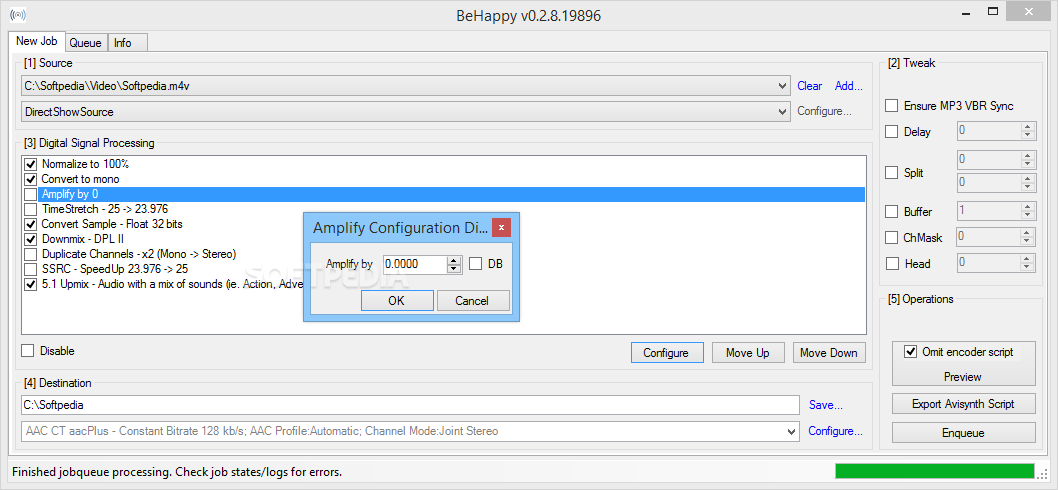Enable the Split checkbox
Image resolution: width=1058 pixels, height=490 pixels.
[x=892, y=173]
